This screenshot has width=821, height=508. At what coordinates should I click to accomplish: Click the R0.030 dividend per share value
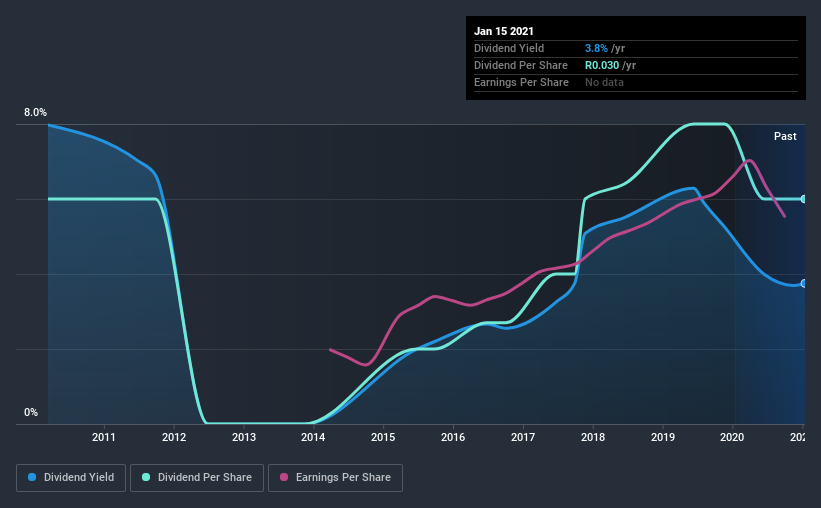tap(602, 65)
